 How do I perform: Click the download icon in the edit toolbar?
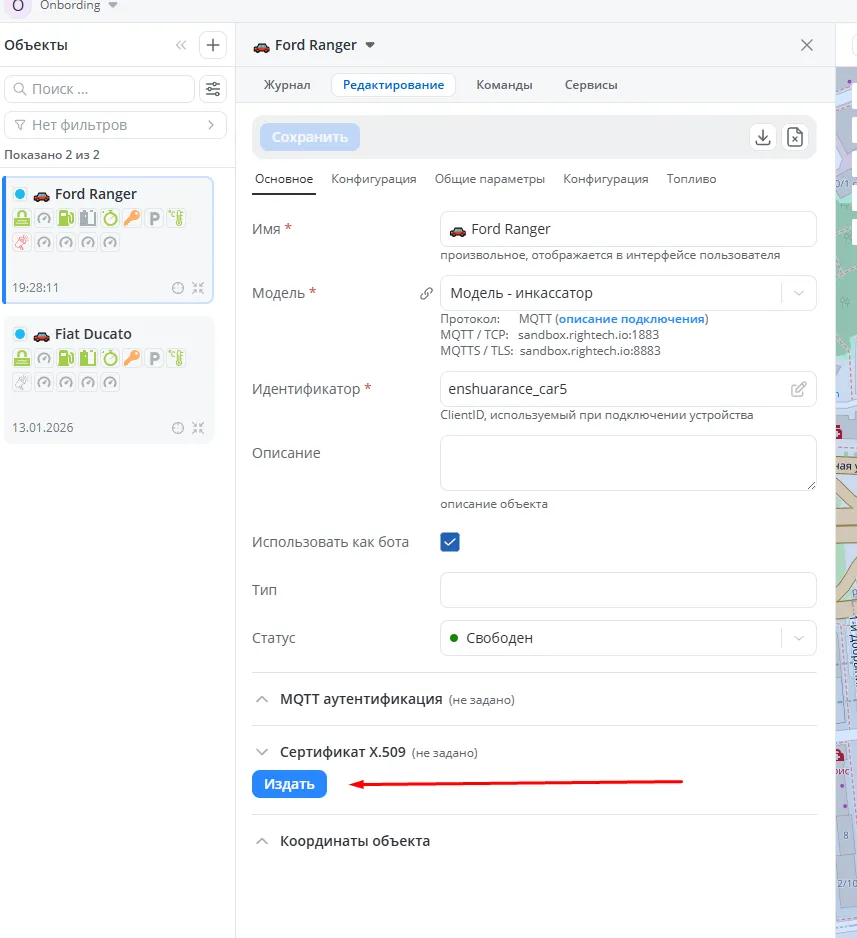click(763, 137)
